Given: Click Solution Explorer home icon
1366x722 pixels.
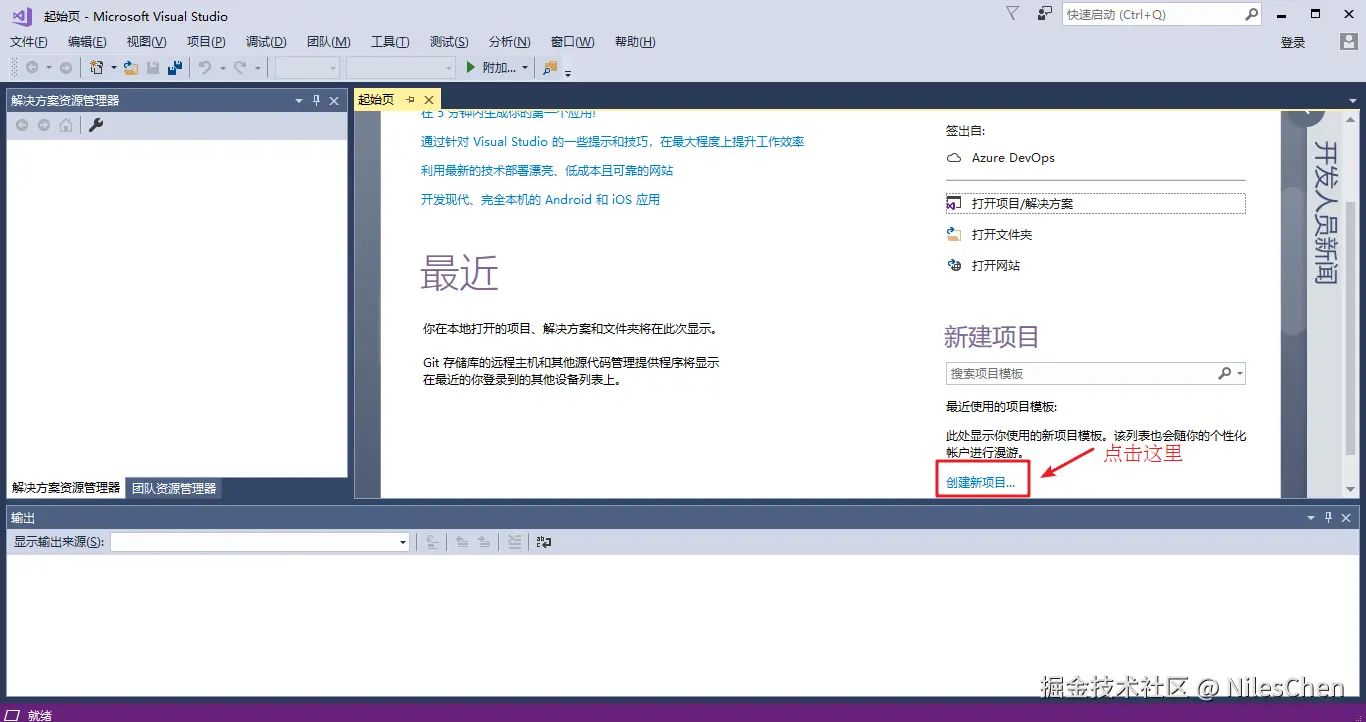Looking at the screenshot, I should pos(66,125).
